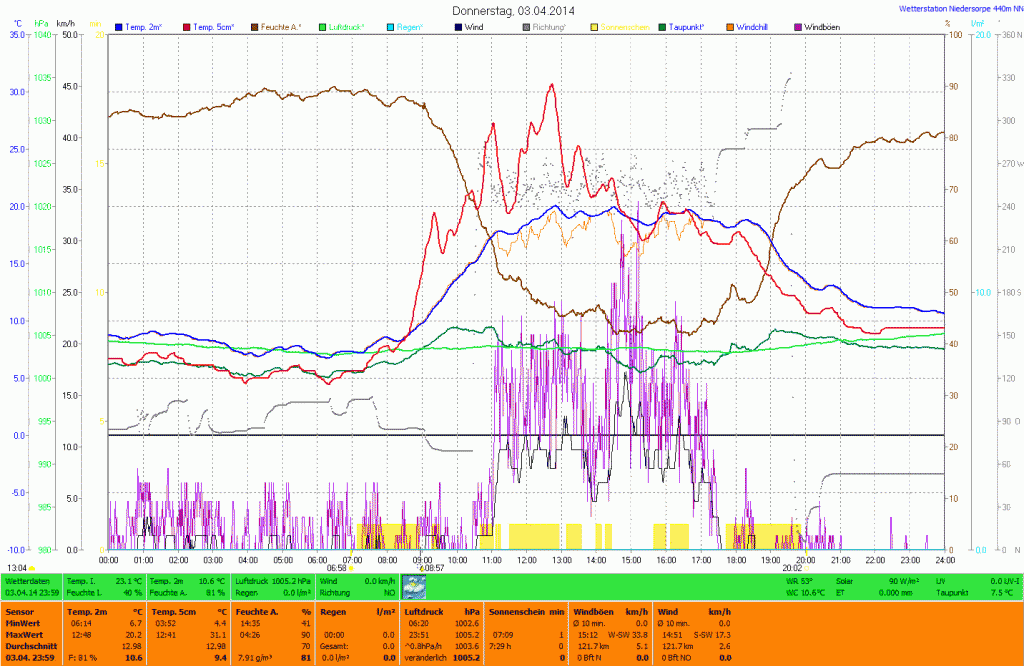Screen dimensions: 1024x666
Task: Click the 'Temp. 2m' column header in orange table
Action: point(87,612)
